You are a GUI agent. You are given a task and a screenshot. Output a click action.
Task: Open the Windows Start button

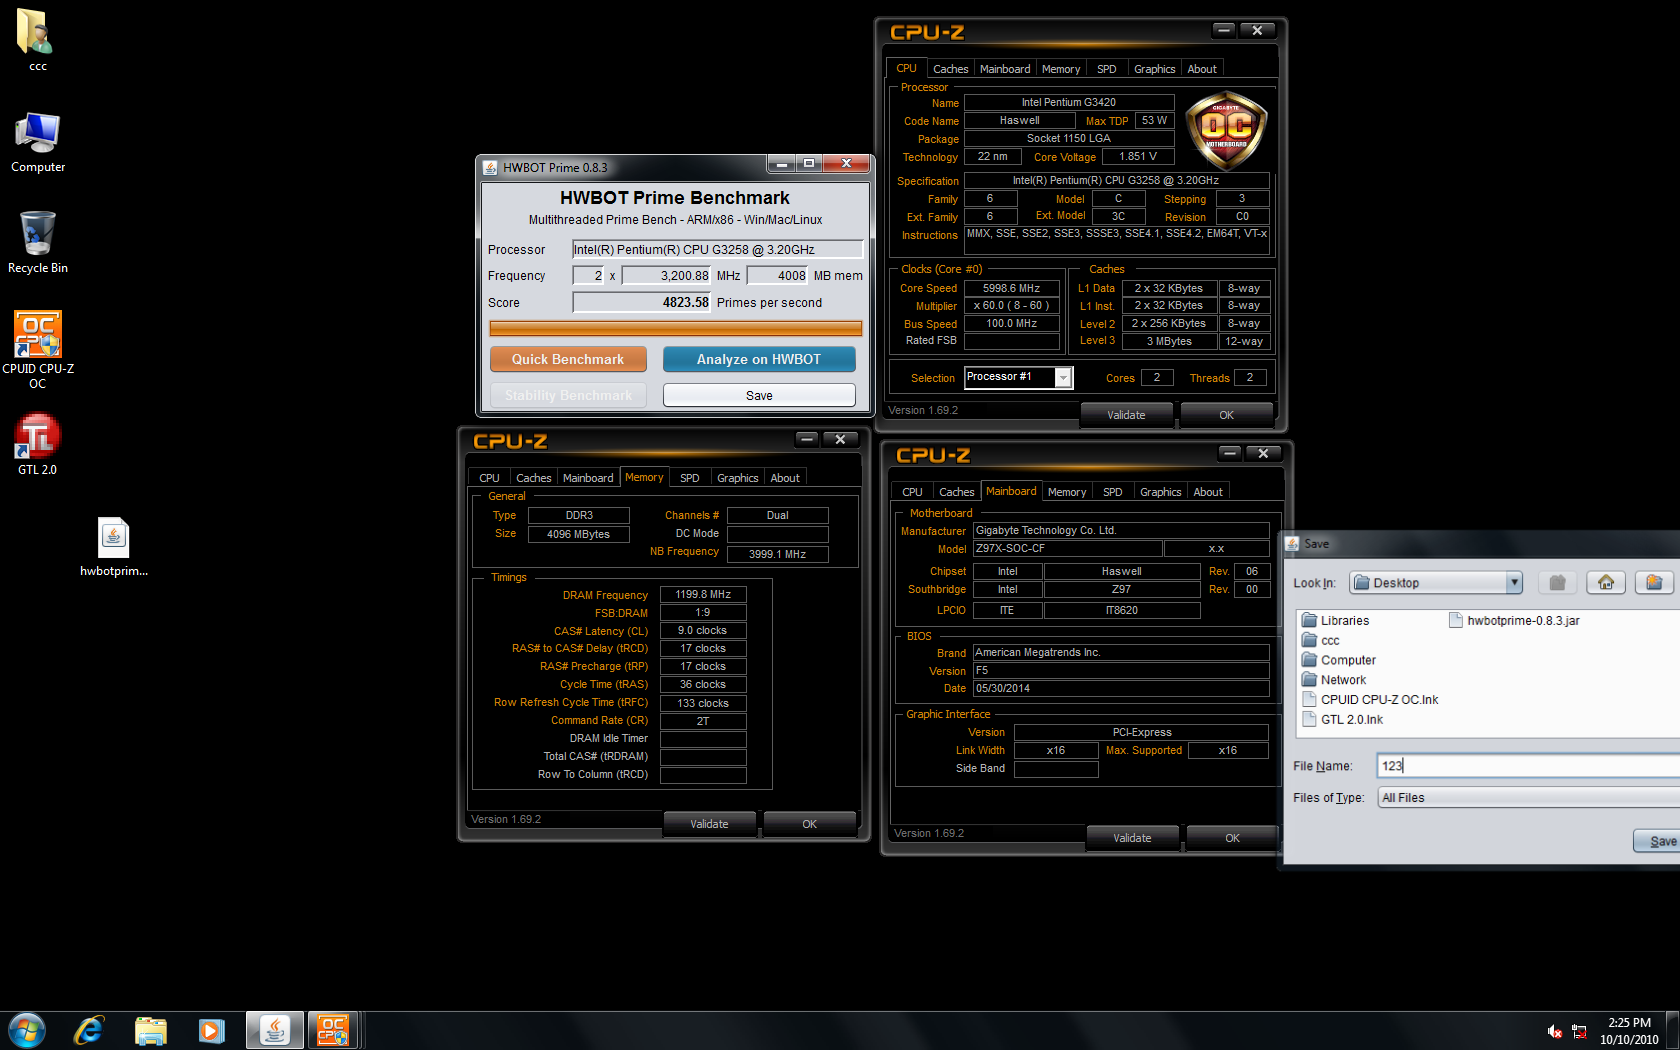coord(27,1030)
